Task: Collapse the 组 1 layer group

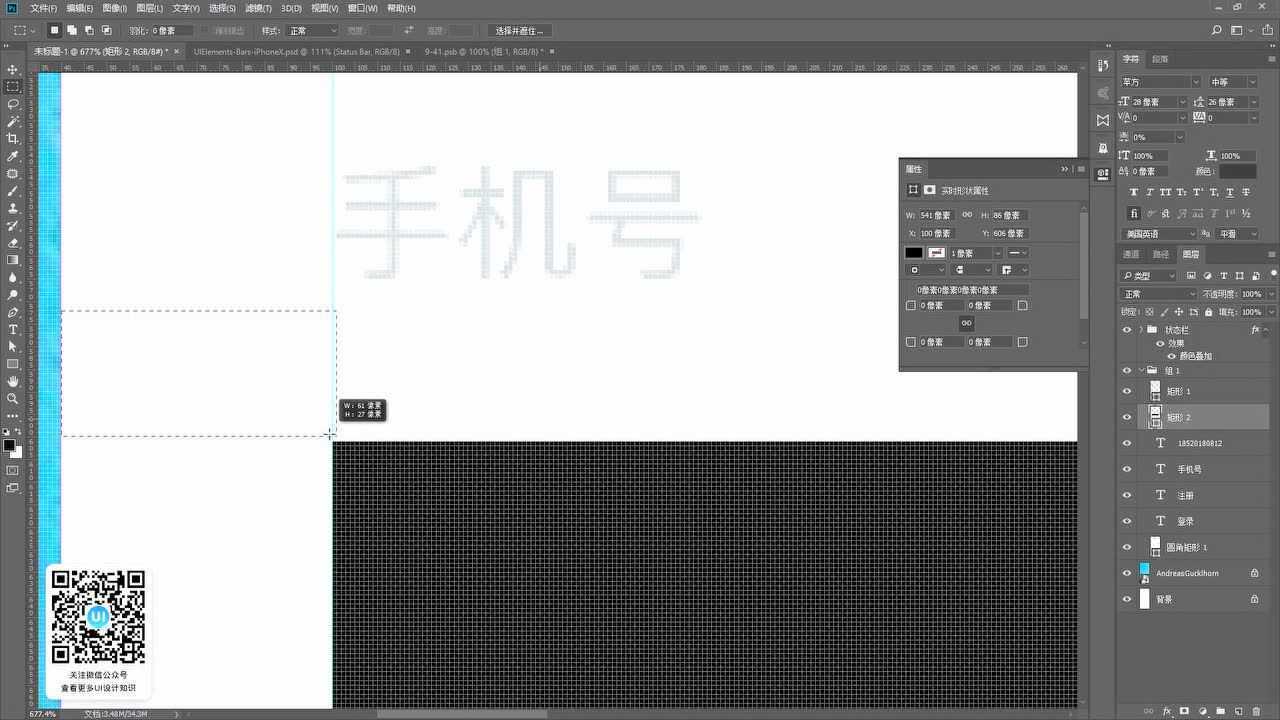Action: click(x=1141, y=370)
